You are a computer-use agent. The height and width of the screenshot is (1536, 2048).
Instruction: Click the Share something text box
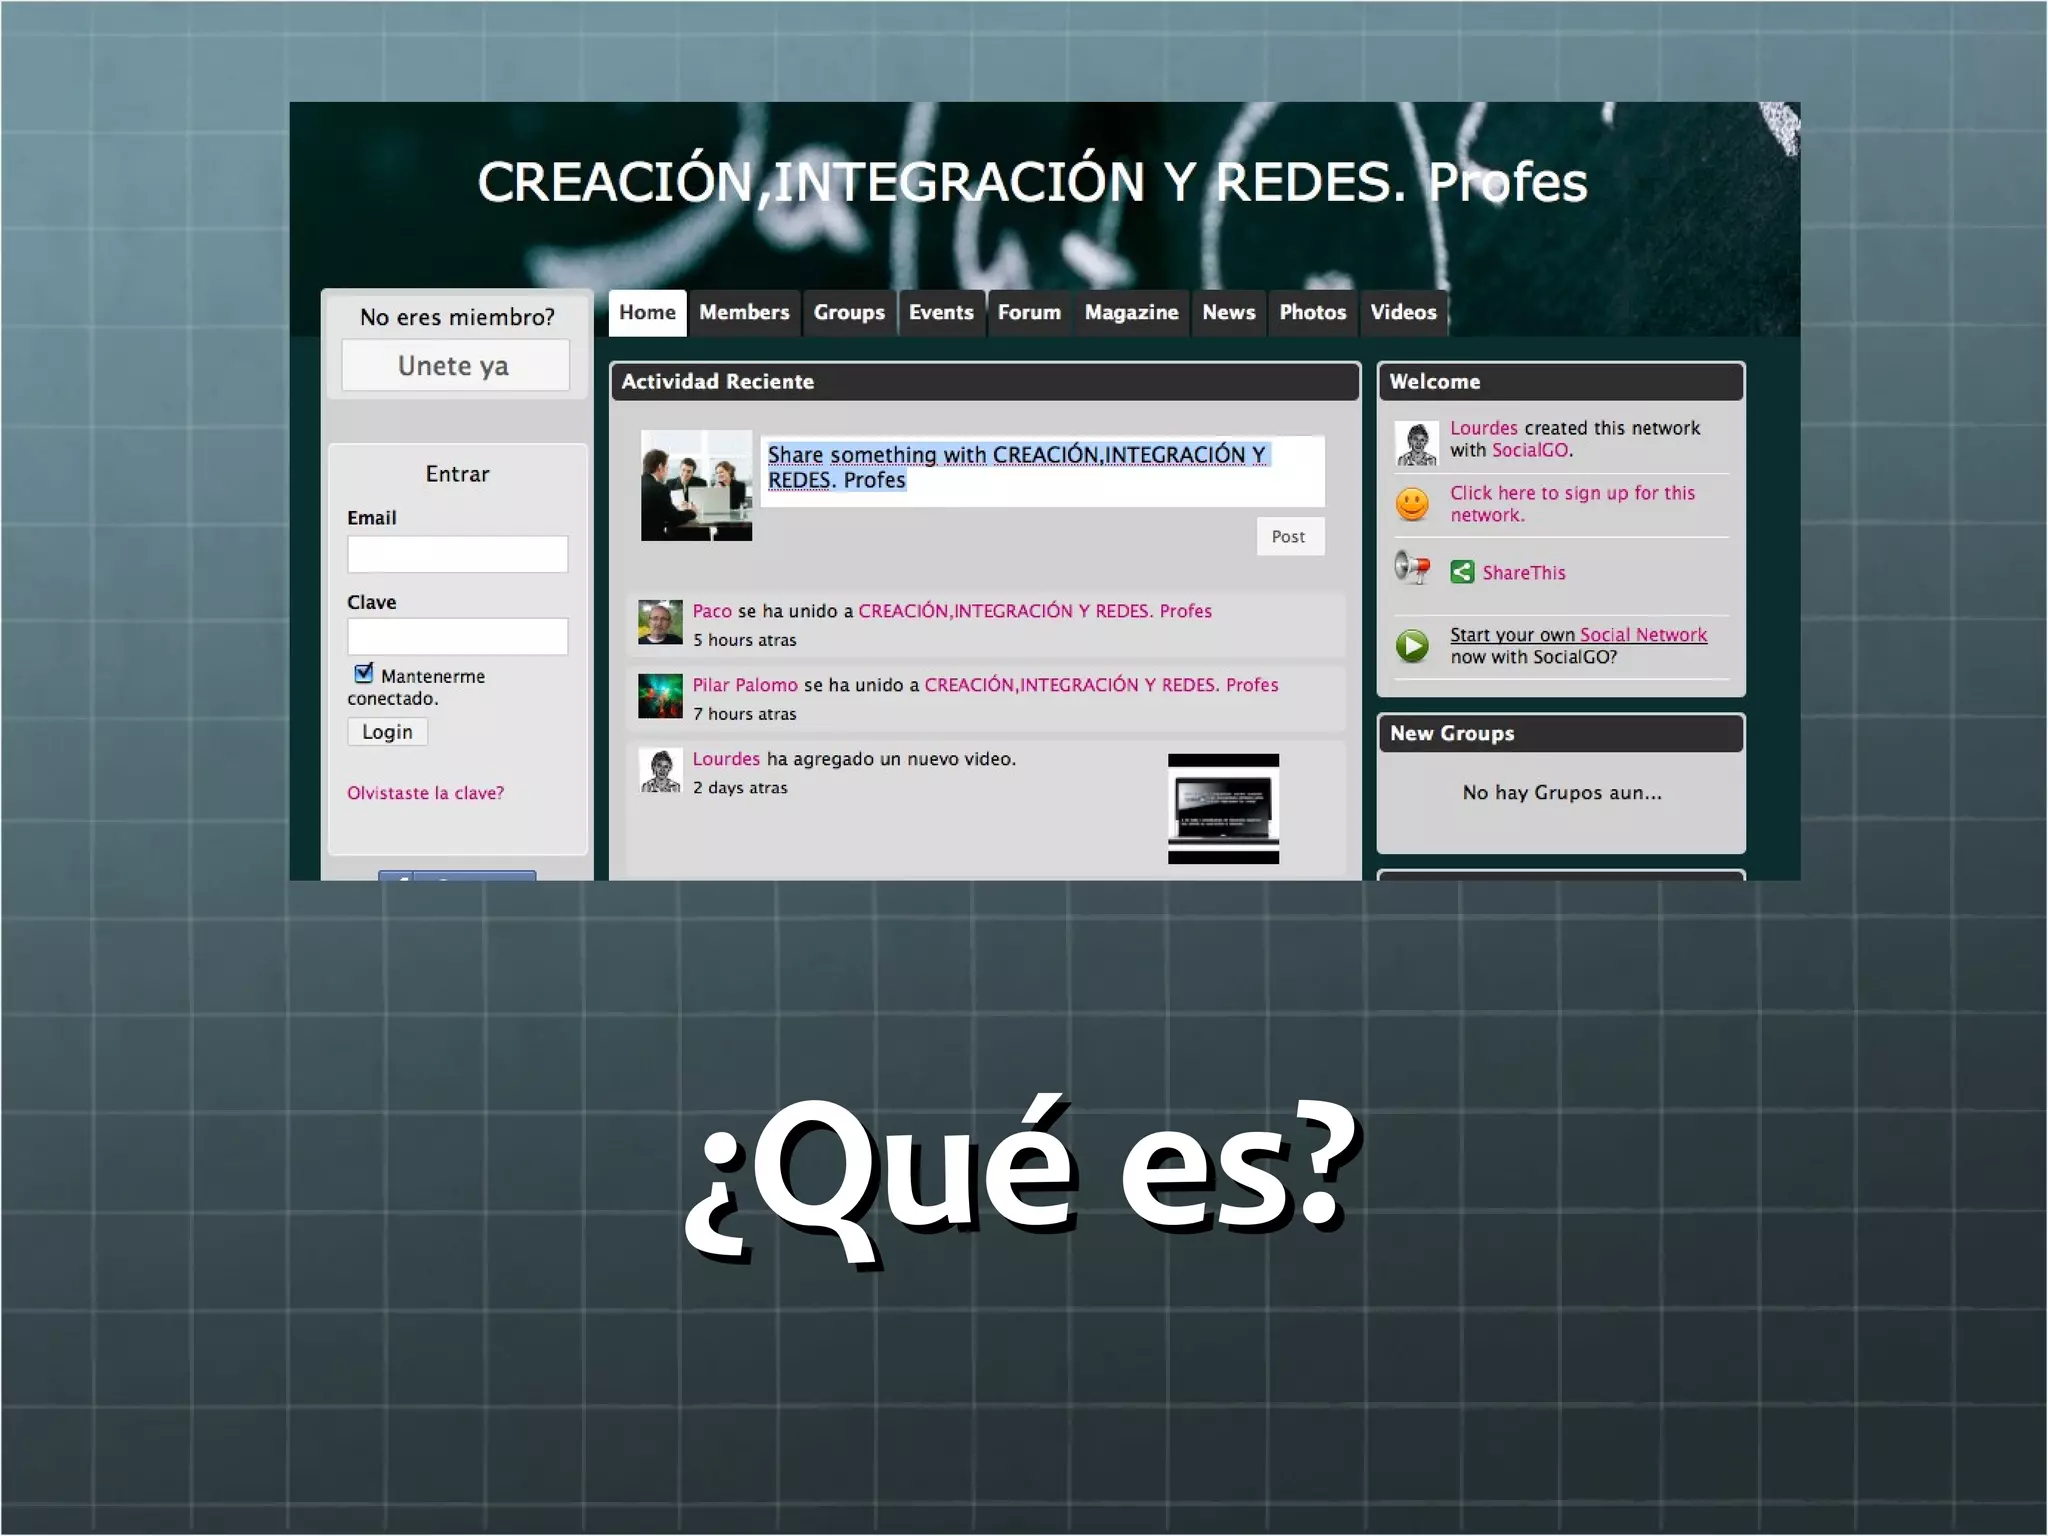[x=1042, y=471]
